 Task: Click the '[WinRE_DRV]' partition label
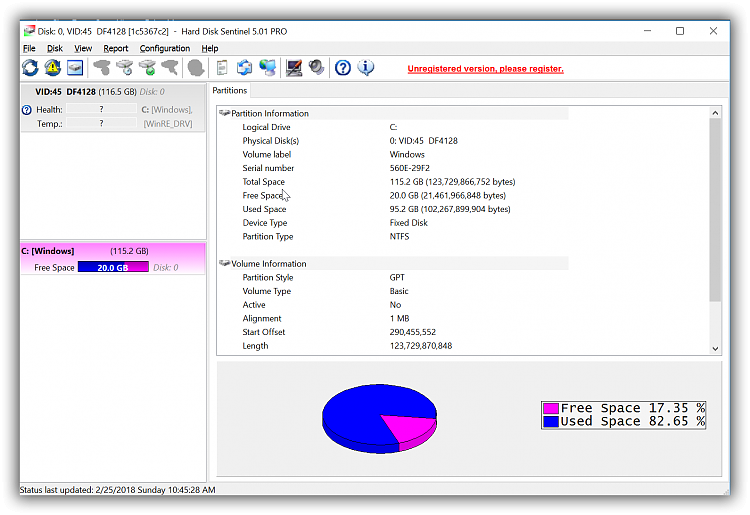click(168, 124)
